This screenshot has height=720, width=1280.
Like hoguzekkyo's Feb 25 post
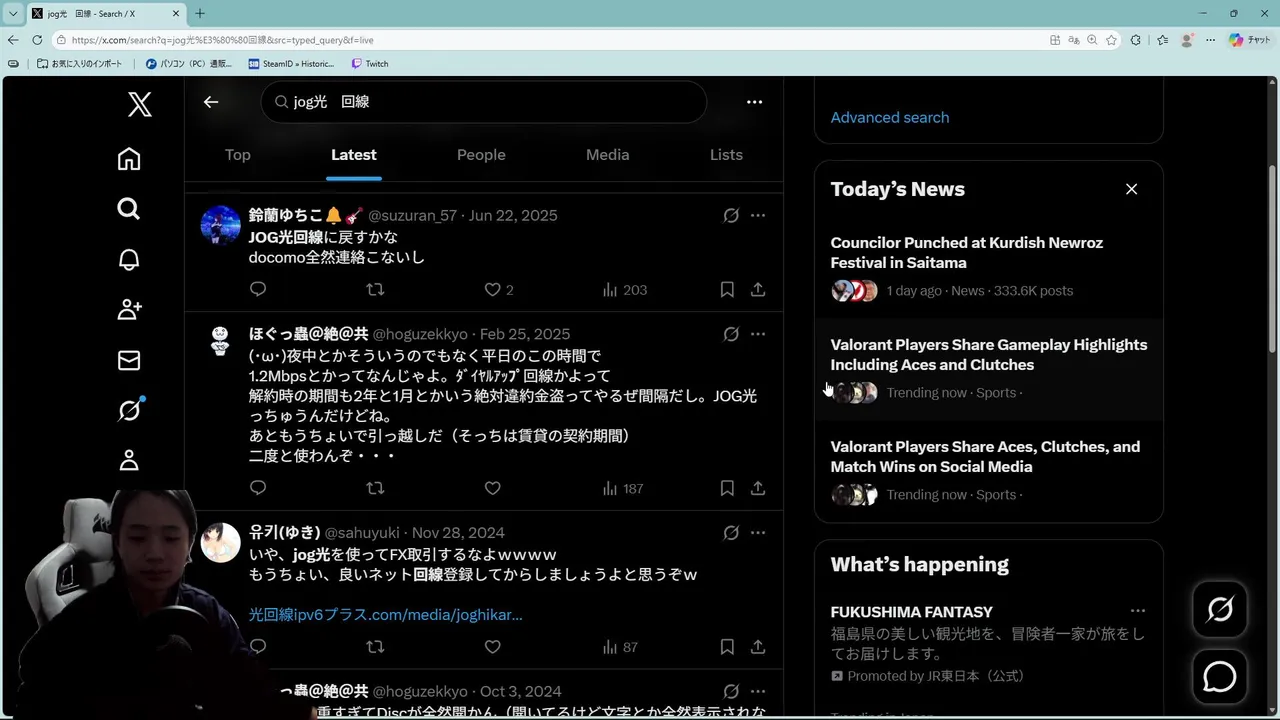[492, 488]
